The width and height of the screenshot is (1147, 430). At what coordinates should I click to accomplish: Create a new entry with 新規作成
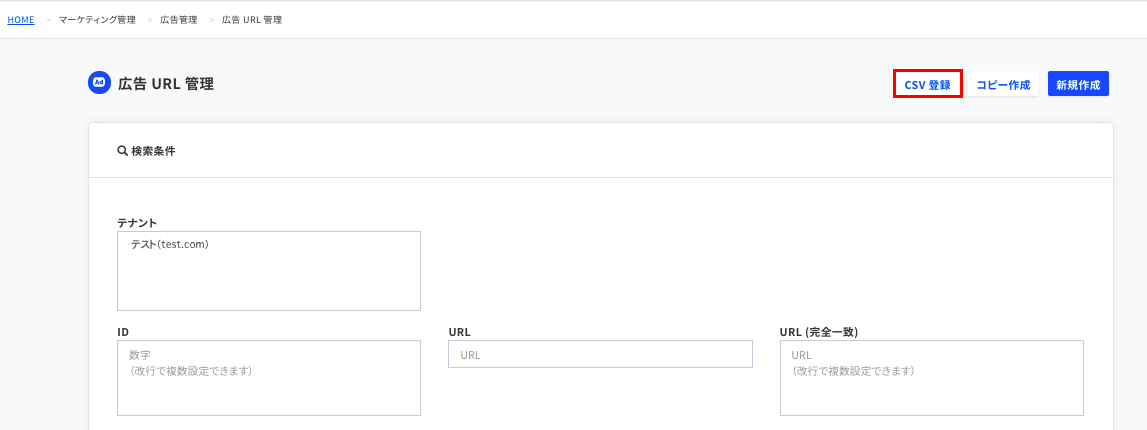click(1078, 84)
